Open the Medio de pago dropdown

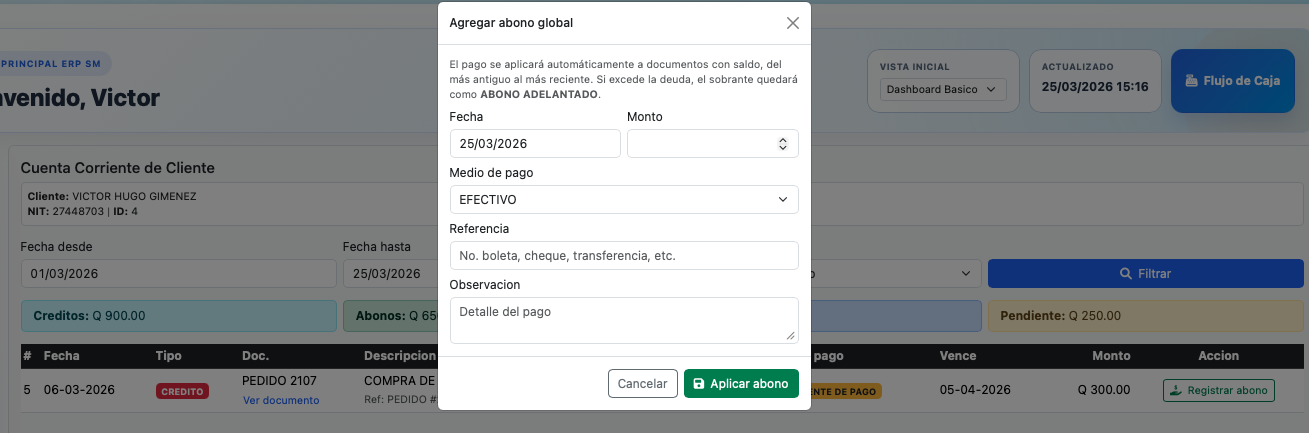624,200
